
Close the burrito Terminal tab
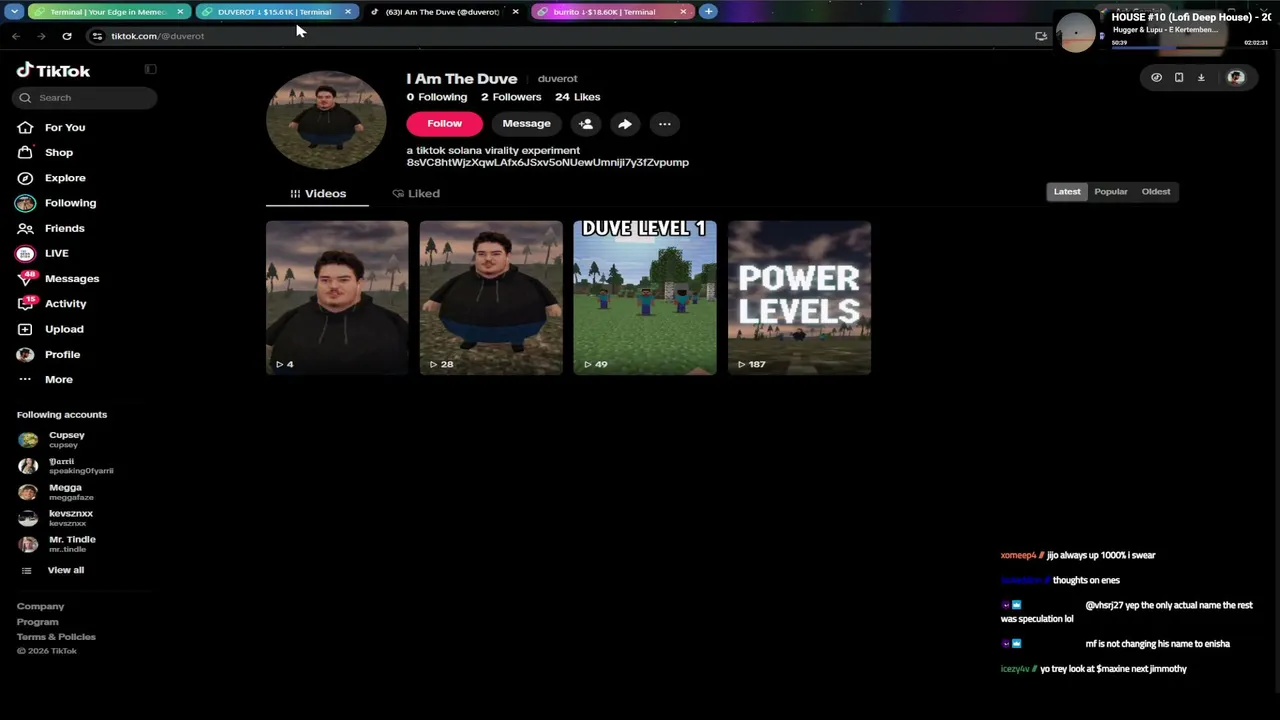[683, 12]
